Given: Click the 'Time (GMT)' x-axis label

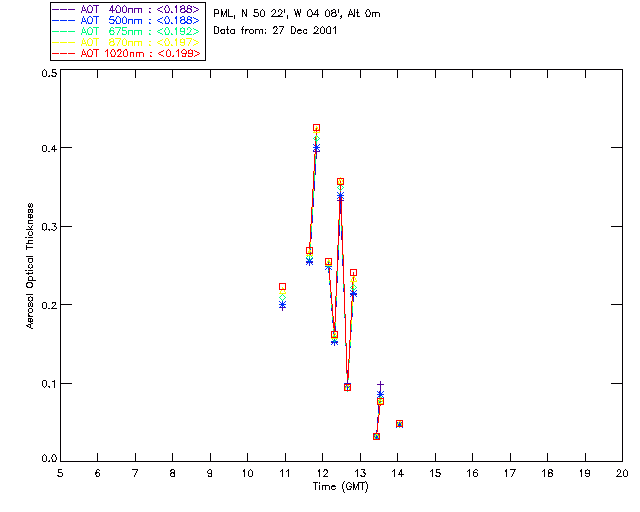Looking at the screenshot, I should [x=340, y=487].
